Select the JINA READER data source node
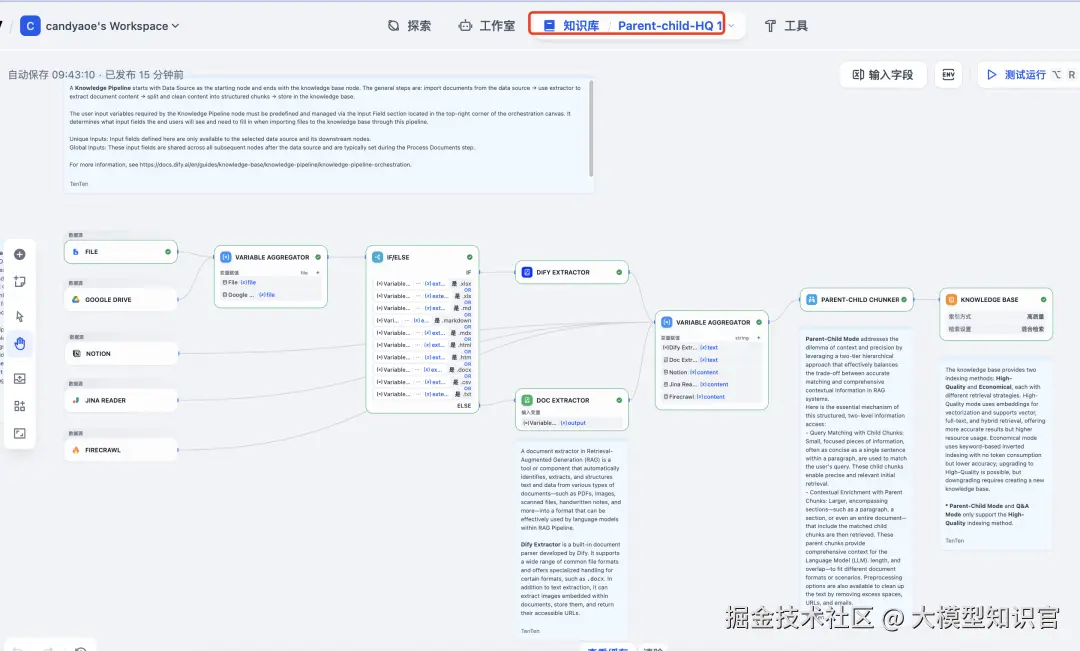Image resolution: width=1080 pixels, height=651 pixels. (121, 400)
